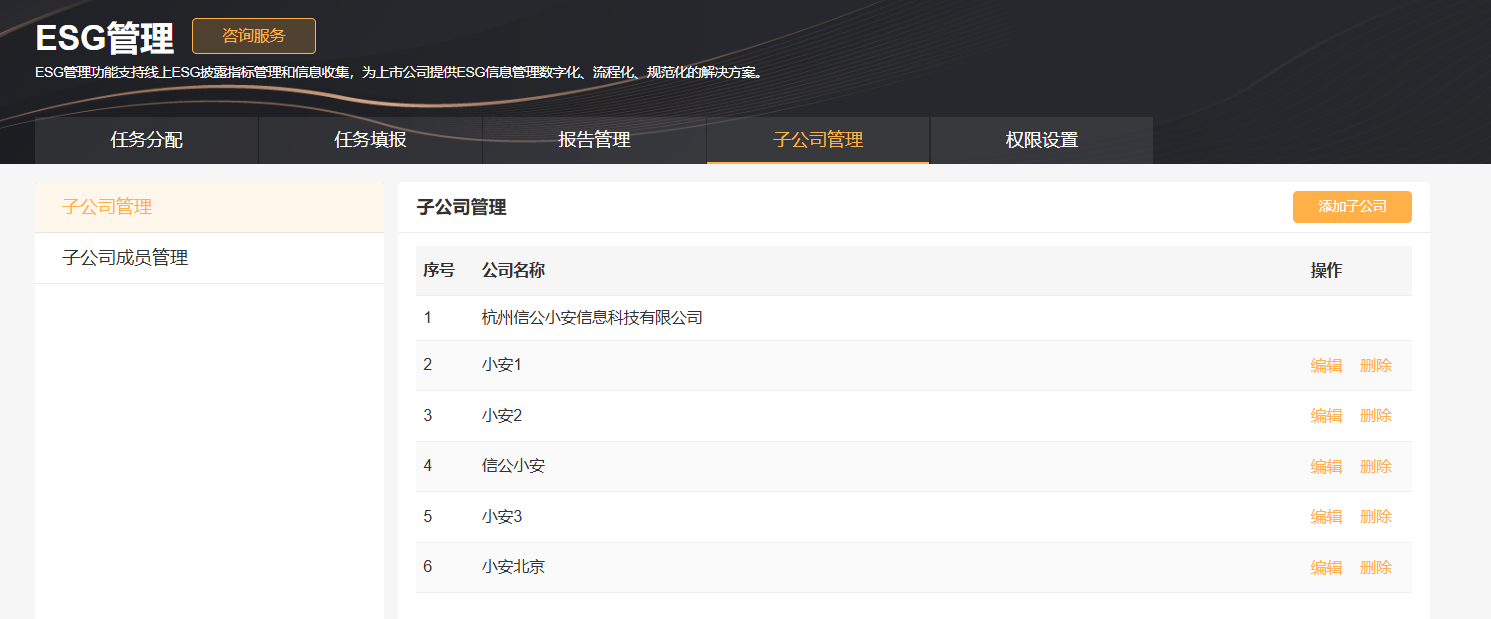Delete the 信公小安 entry
1491x619 pixels.
click(1376, 467)
